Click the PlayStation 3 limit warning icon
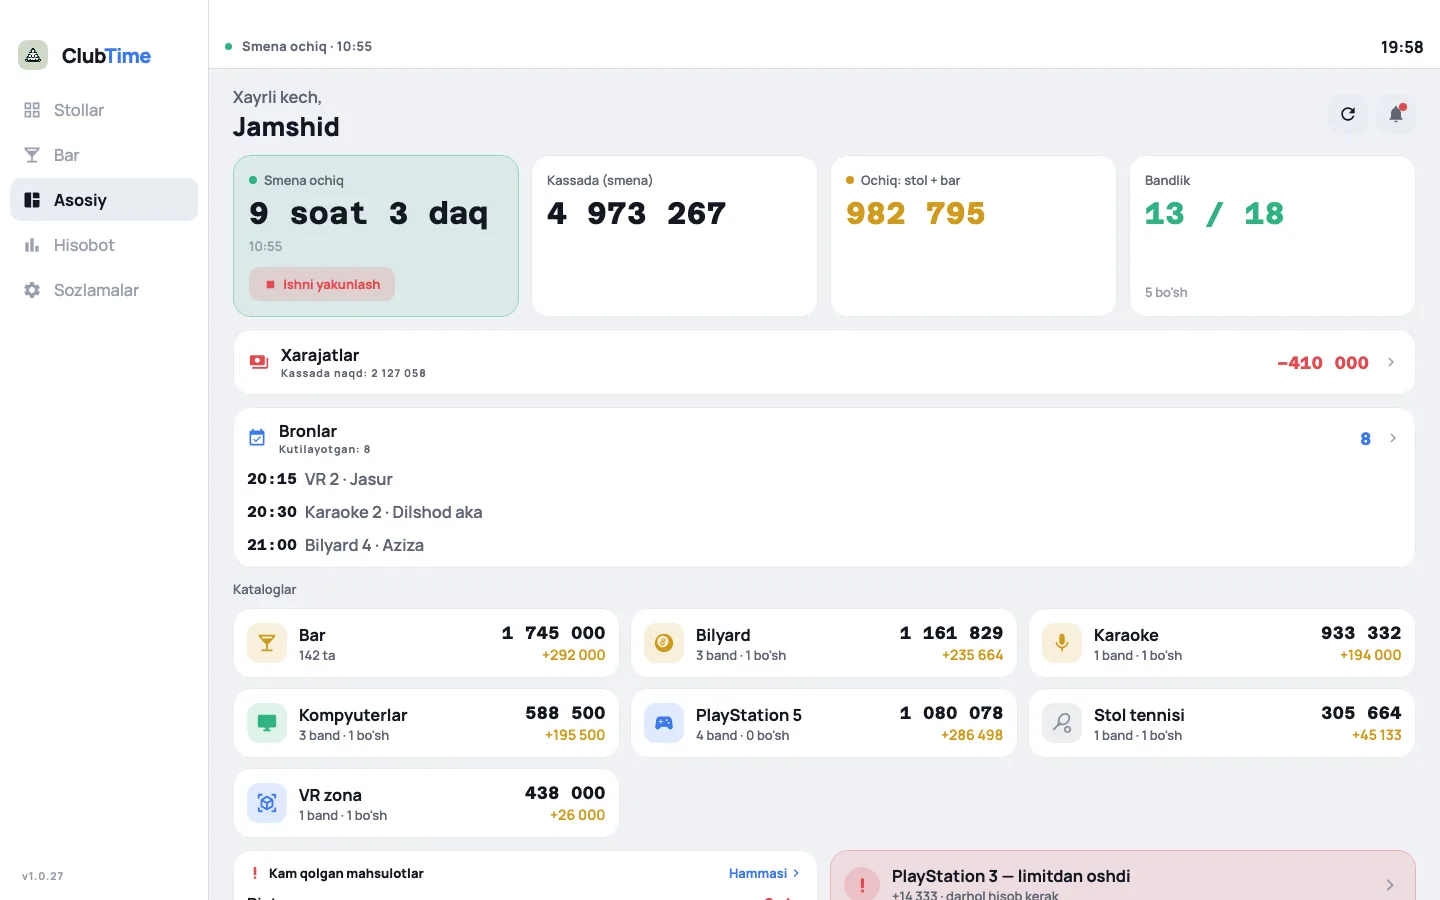The width and height of the screenshot is (1440, 900). pos(862,885)
